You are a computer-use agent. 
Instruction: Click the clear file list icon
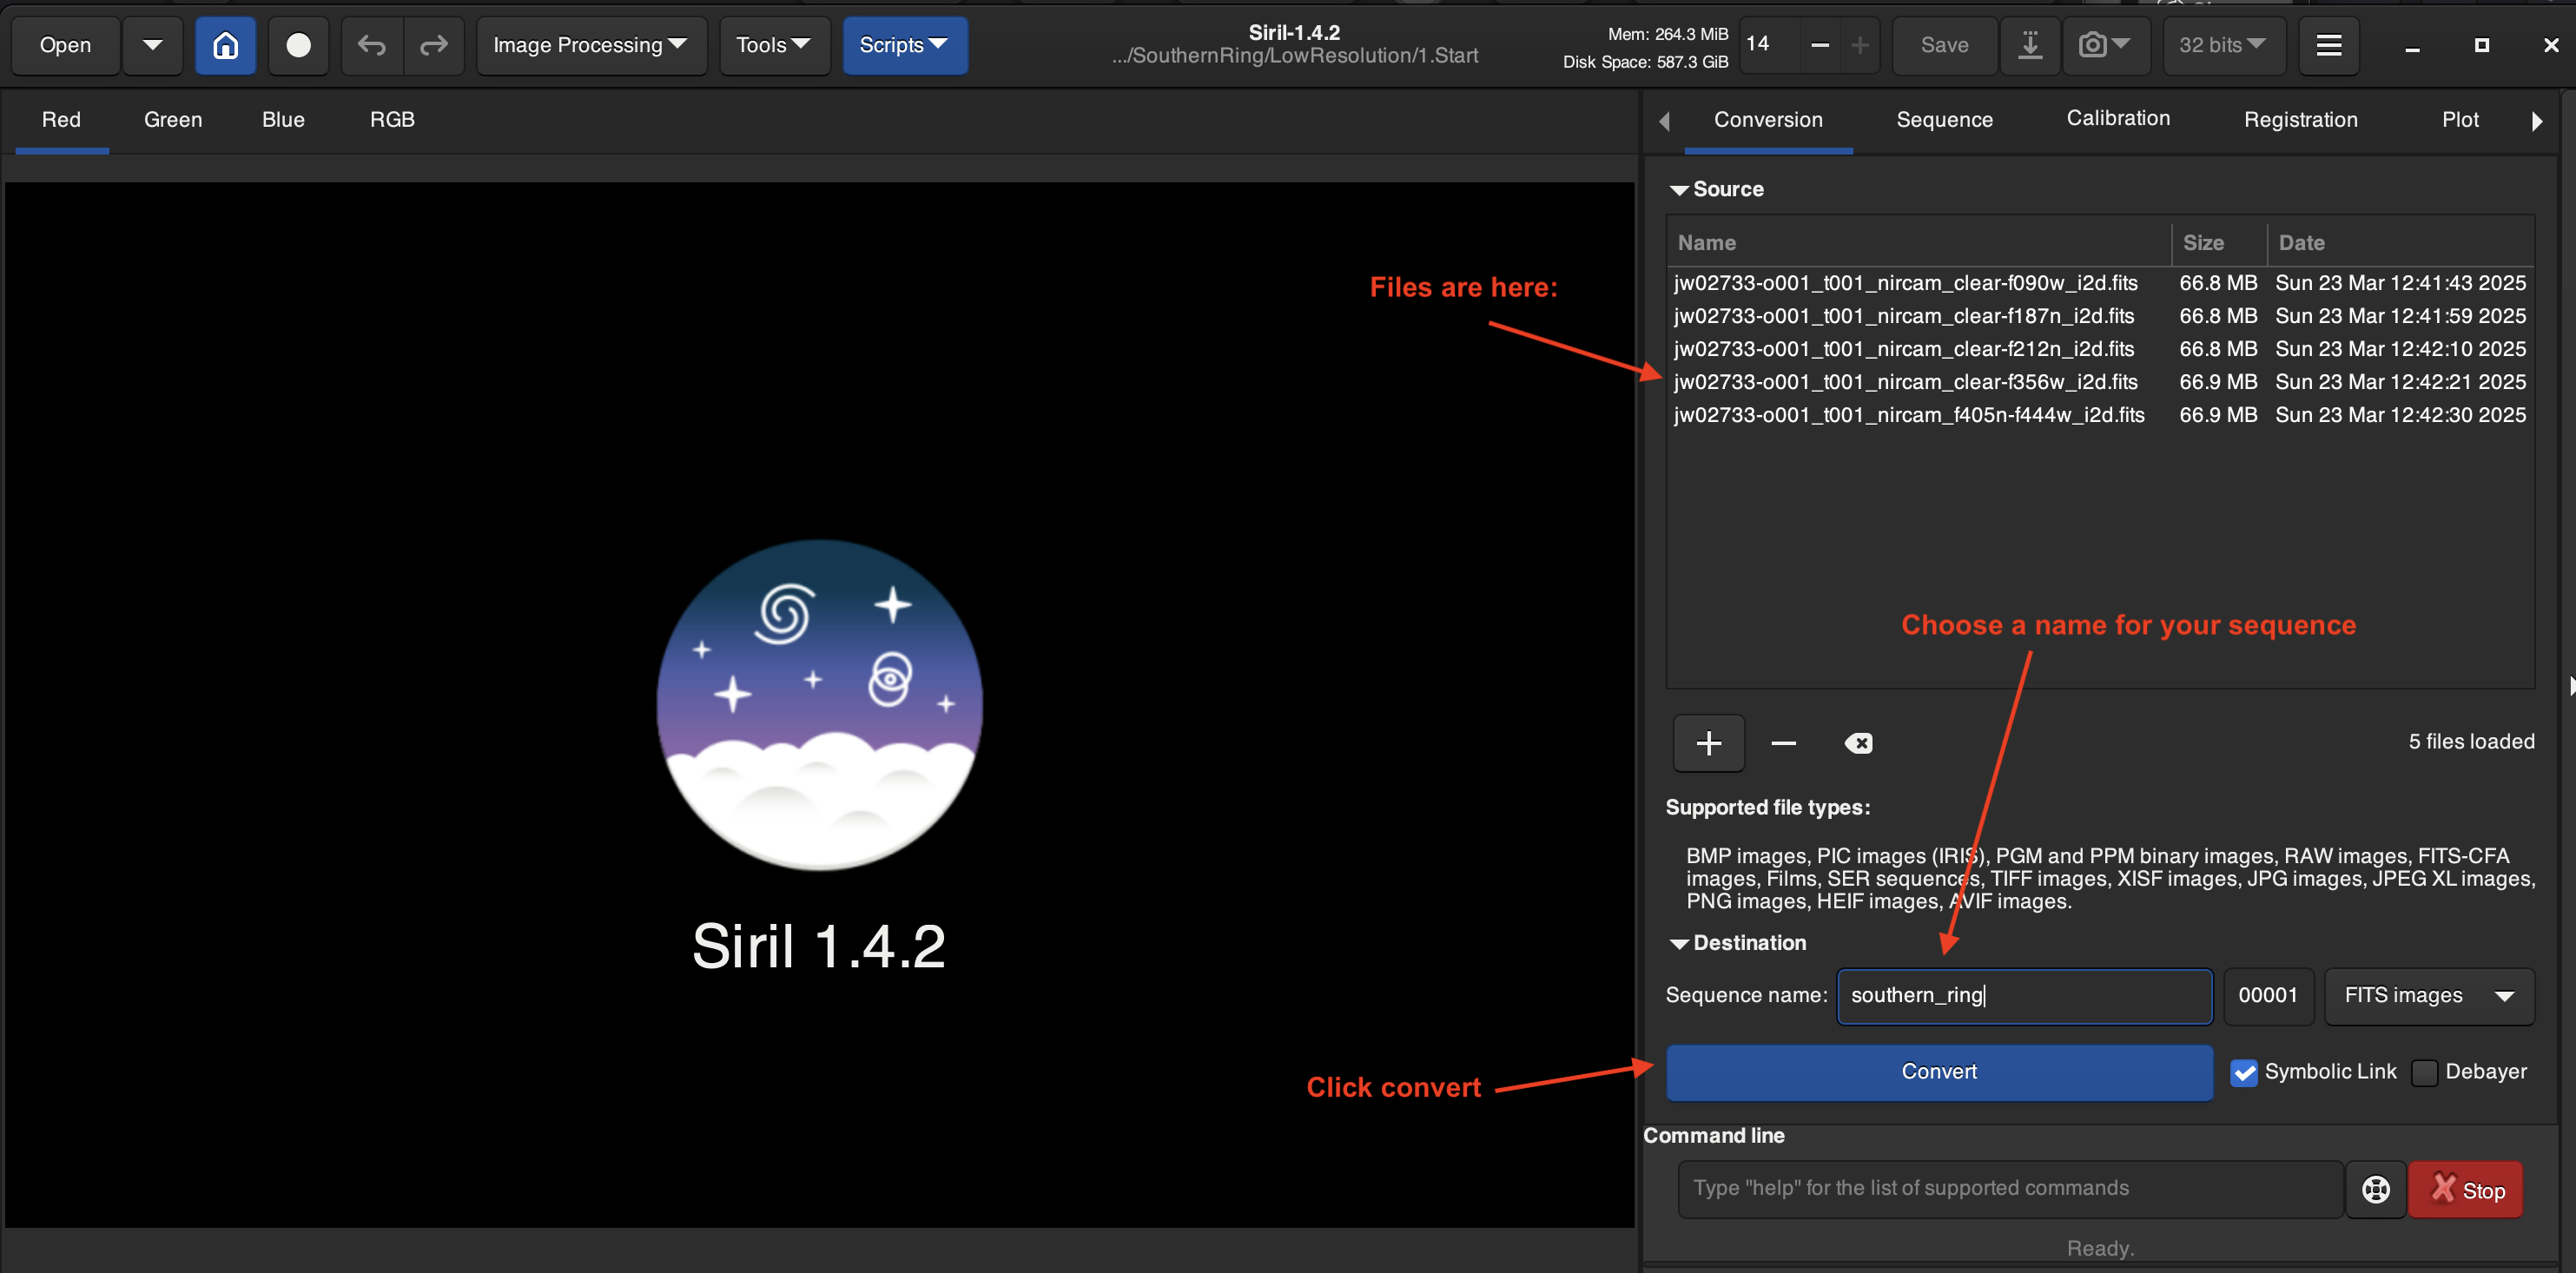[1858, 743]
